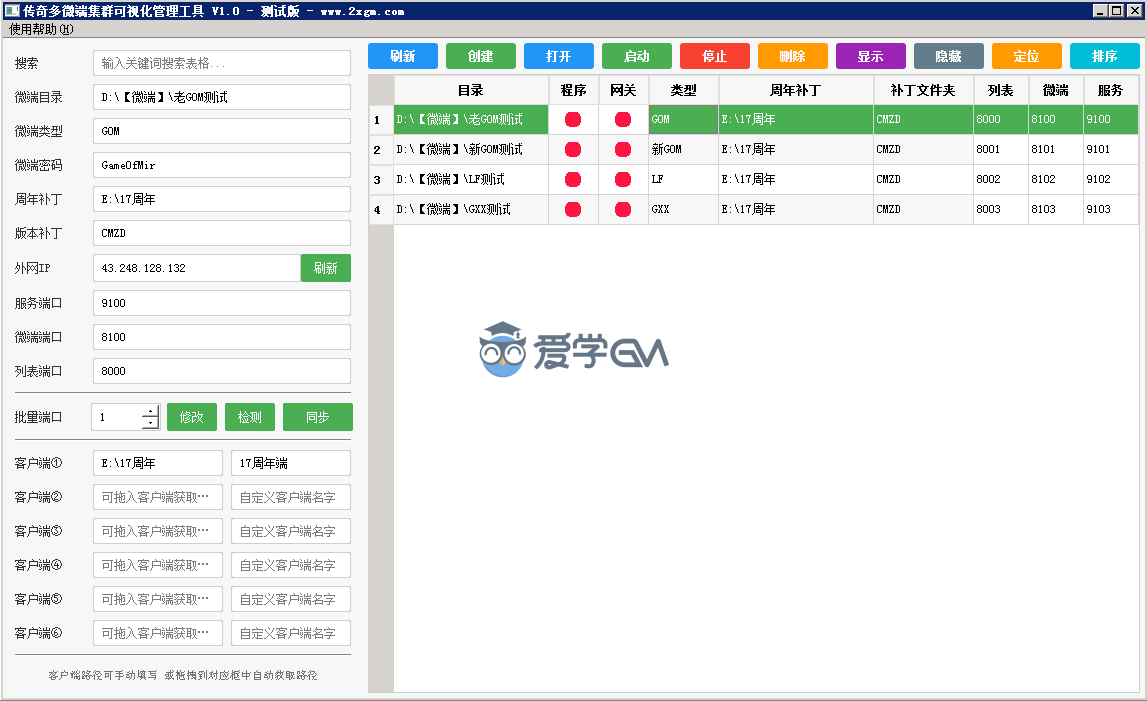Click the 网关 status dot for LF测试 row
Viewport: 1147px width, 701px height.
pos(623,180)
